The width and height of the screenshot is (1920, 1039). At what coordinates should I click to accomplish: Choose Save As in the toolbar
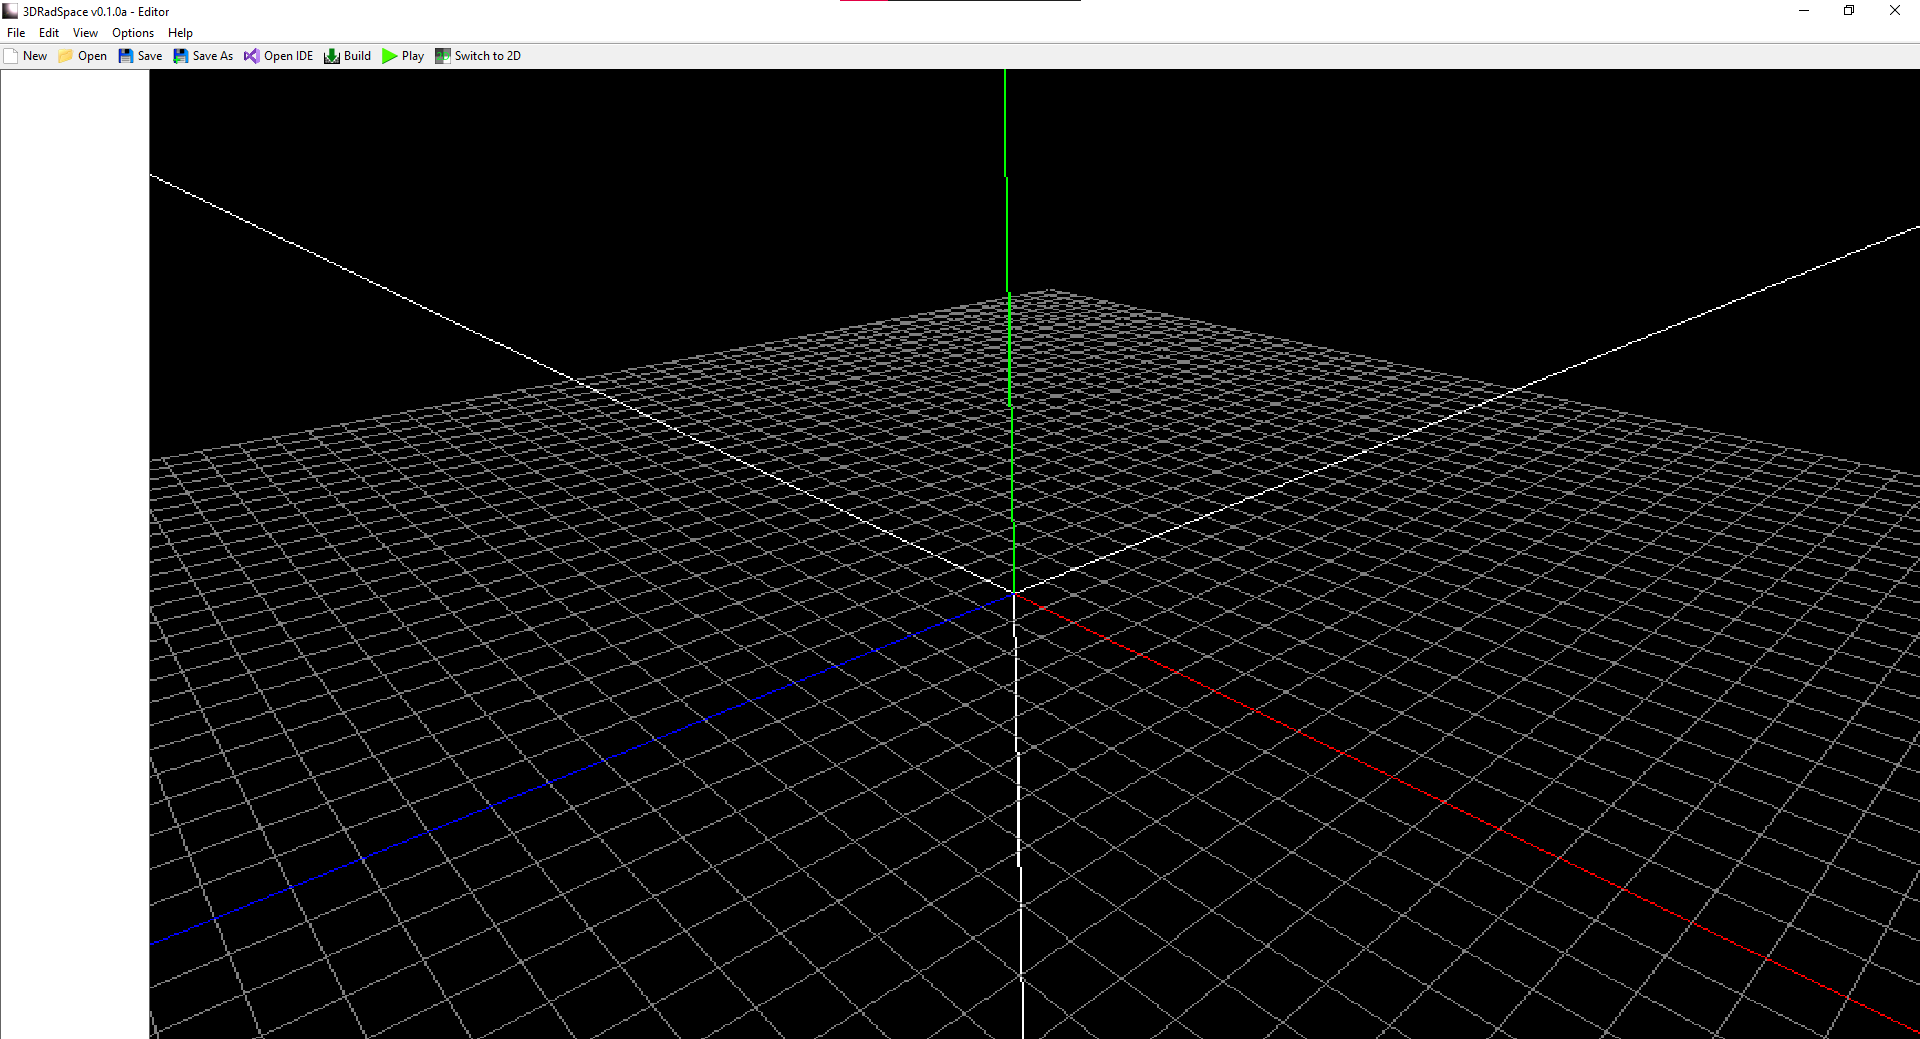(203, 56)
